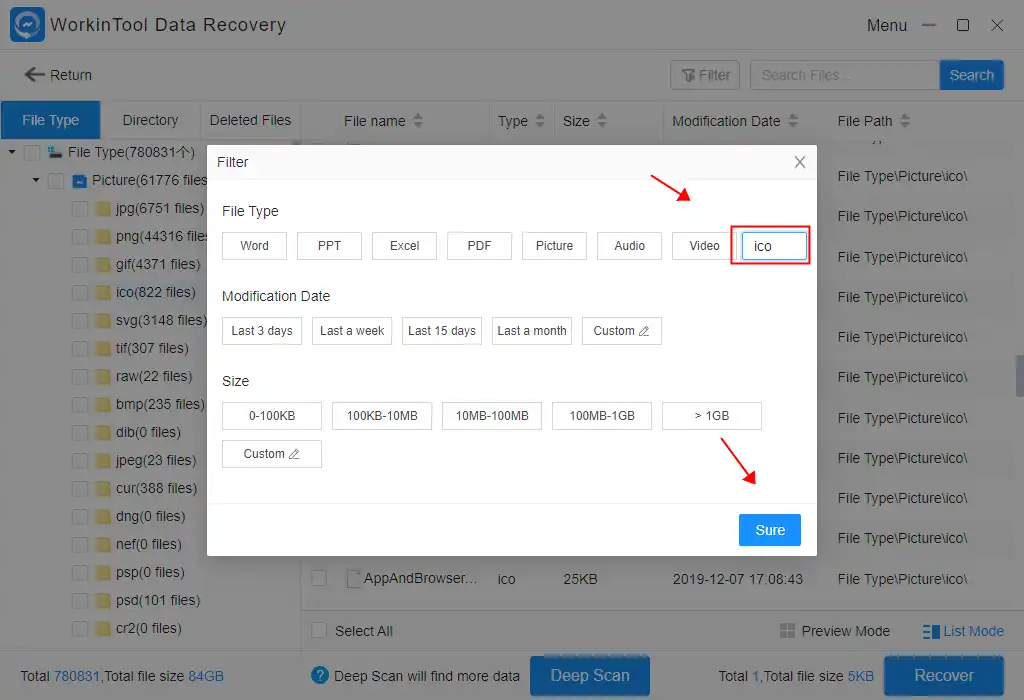Select the PPT file type filter
1024x700 pixels.
point(329,246)
